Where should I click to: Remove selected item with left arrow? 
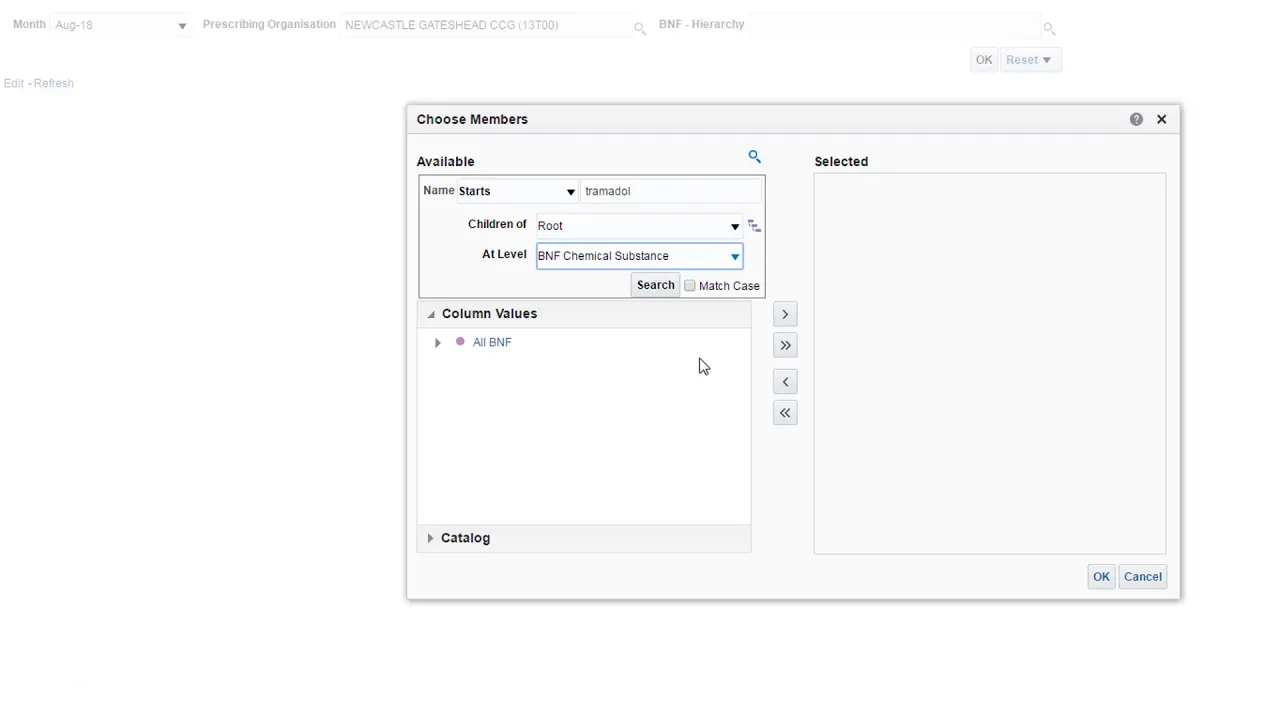coord(785,382)
